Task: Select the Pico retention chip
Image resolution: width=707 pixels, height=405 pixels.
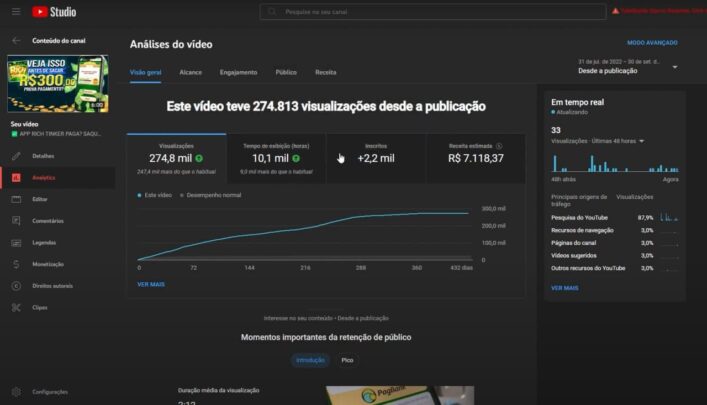Action: 347,360
